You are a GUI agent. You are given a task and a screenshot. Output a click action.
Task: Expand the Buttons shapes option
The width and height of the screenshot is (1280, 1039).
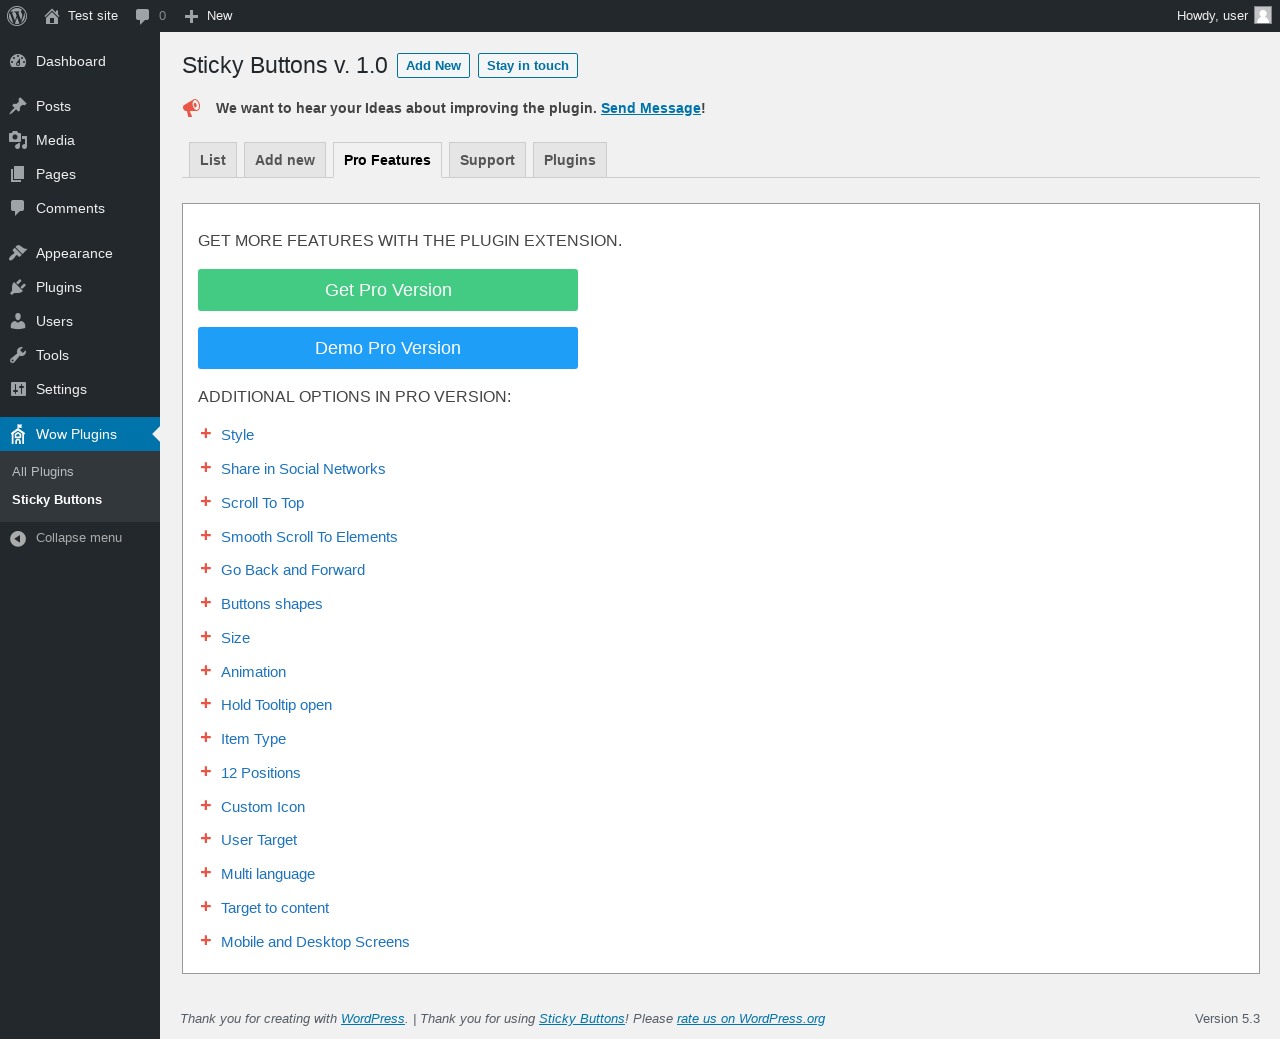tap(271, 604)
